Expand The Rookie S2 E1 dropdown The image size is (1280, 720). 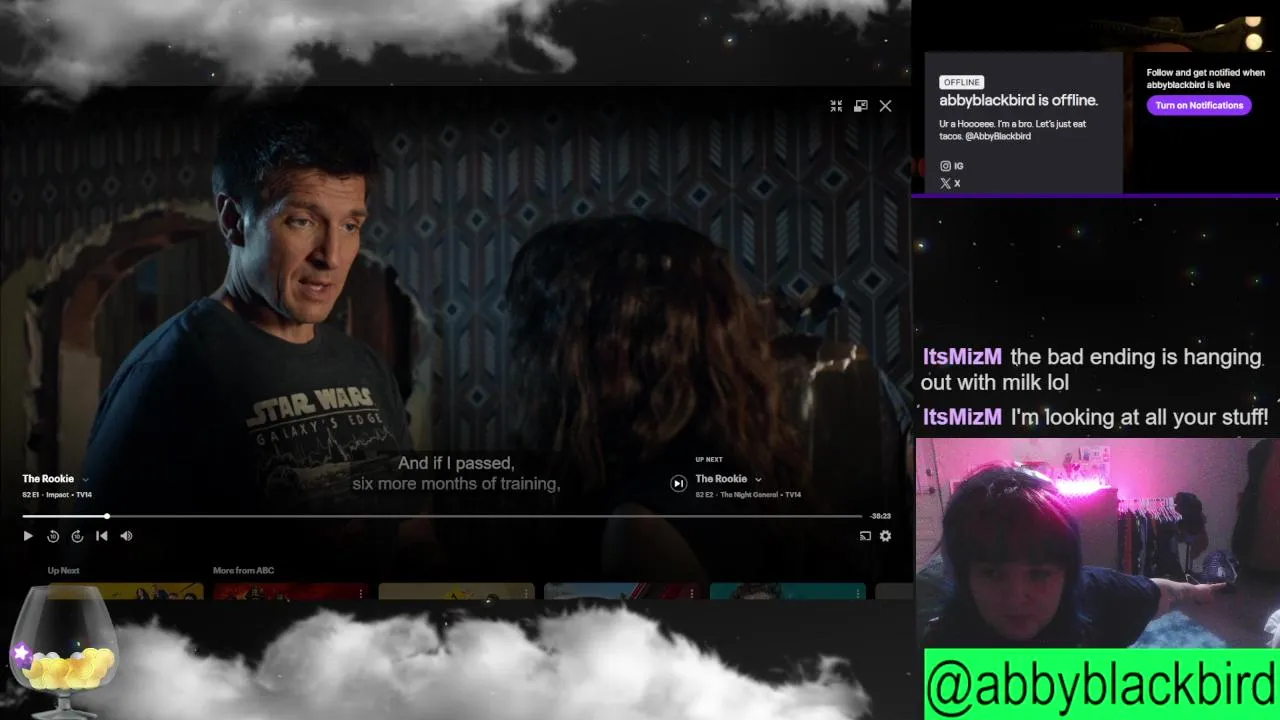pyautogui.click(x=85, y=480)
